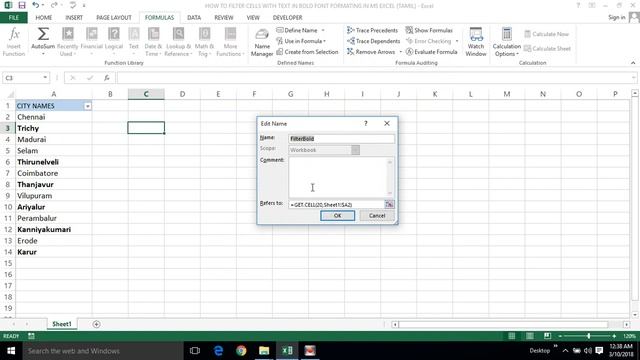The height and width of the screenshot is (360, 640).
Task: Click the zoom slider handle
Action: 589,336
